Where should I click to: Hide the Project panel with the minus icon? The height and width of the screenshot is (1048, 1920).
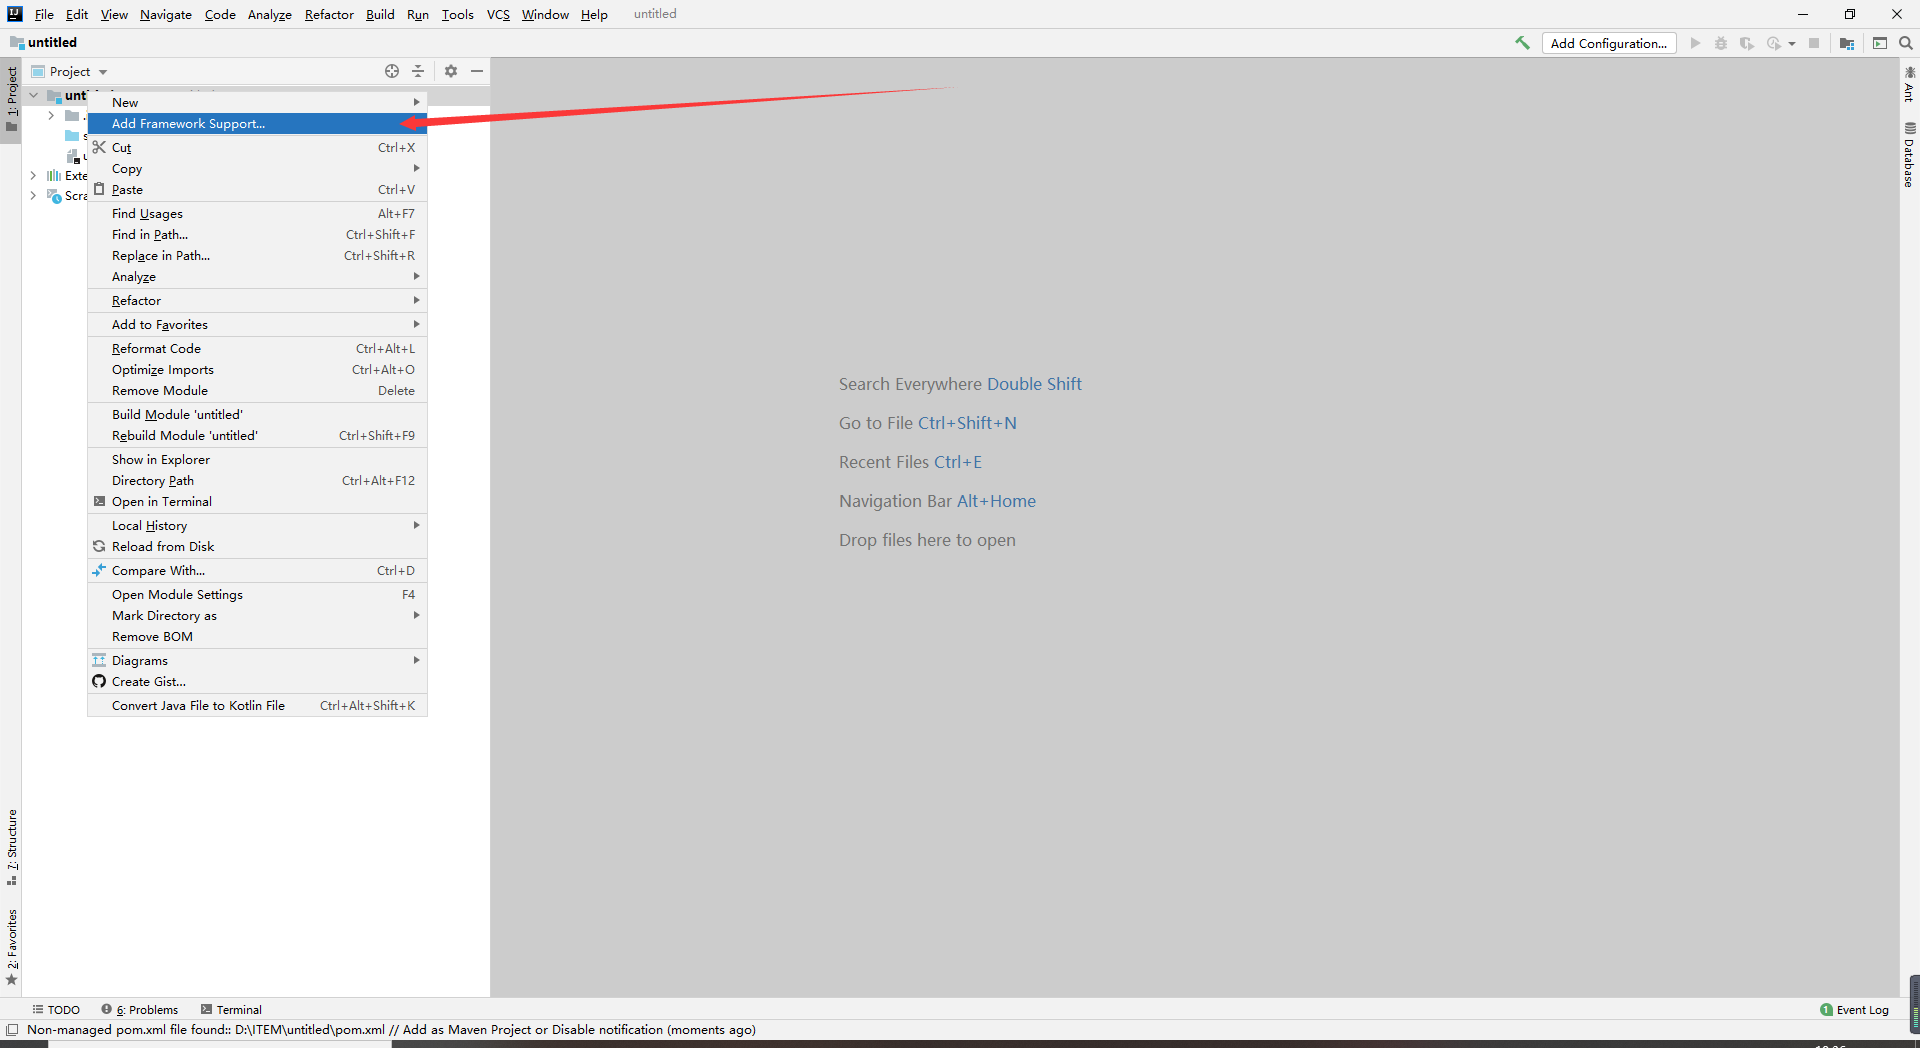tap(477, 71)
